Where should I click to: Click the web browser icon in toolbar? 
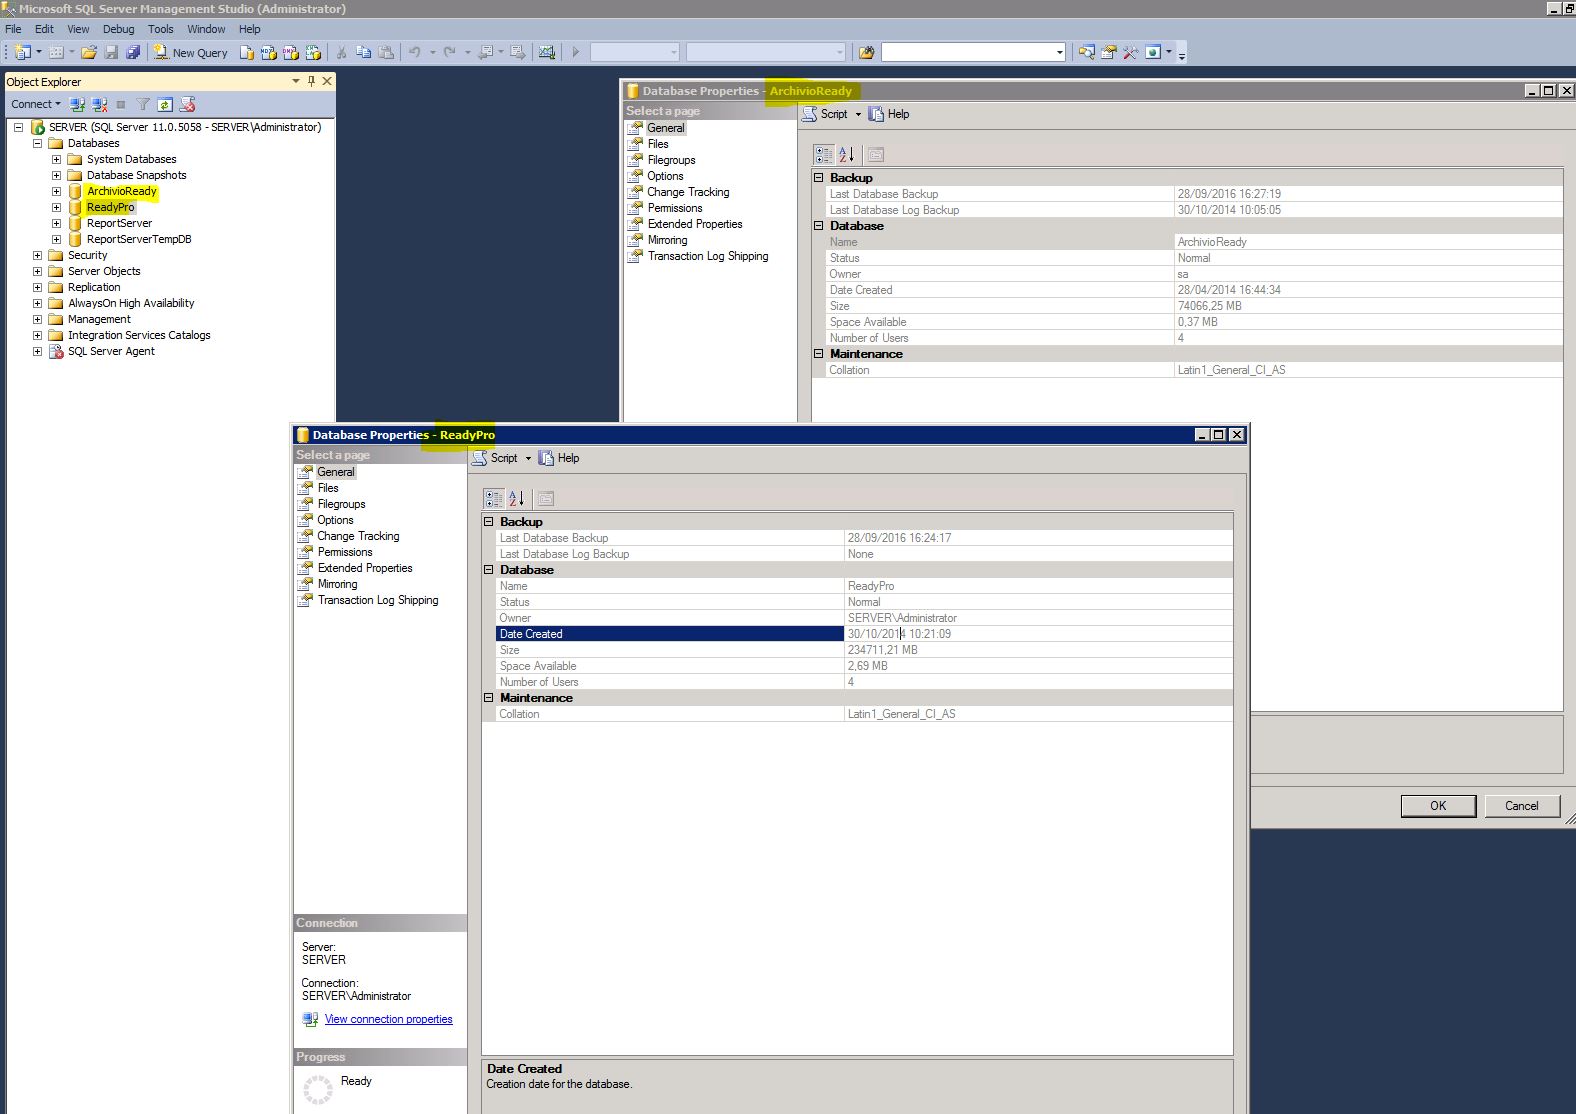(1153, 52)
